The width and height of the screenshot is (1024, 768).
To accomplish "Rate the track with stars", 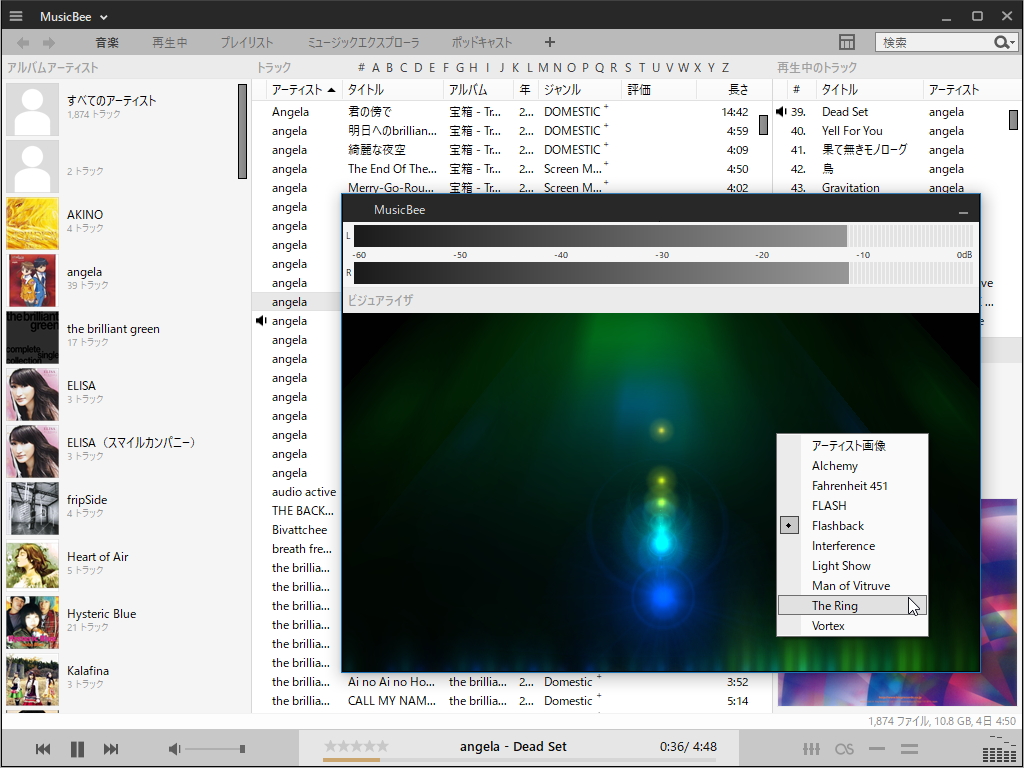I will [x=357, y=746].
